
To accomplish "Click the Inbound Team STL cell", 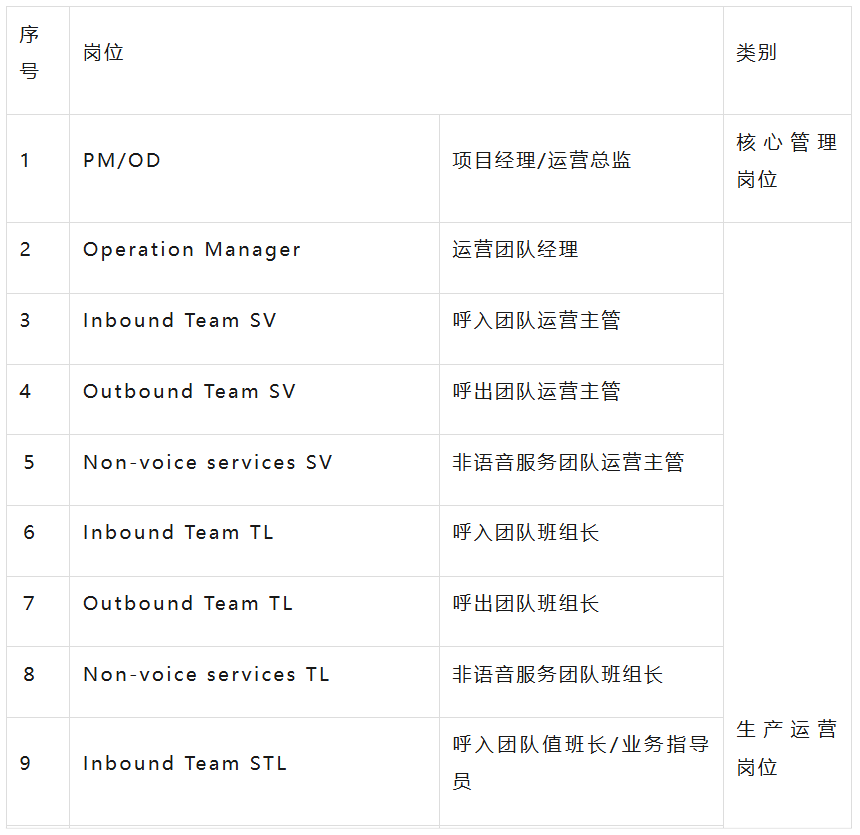I will 254,772.
